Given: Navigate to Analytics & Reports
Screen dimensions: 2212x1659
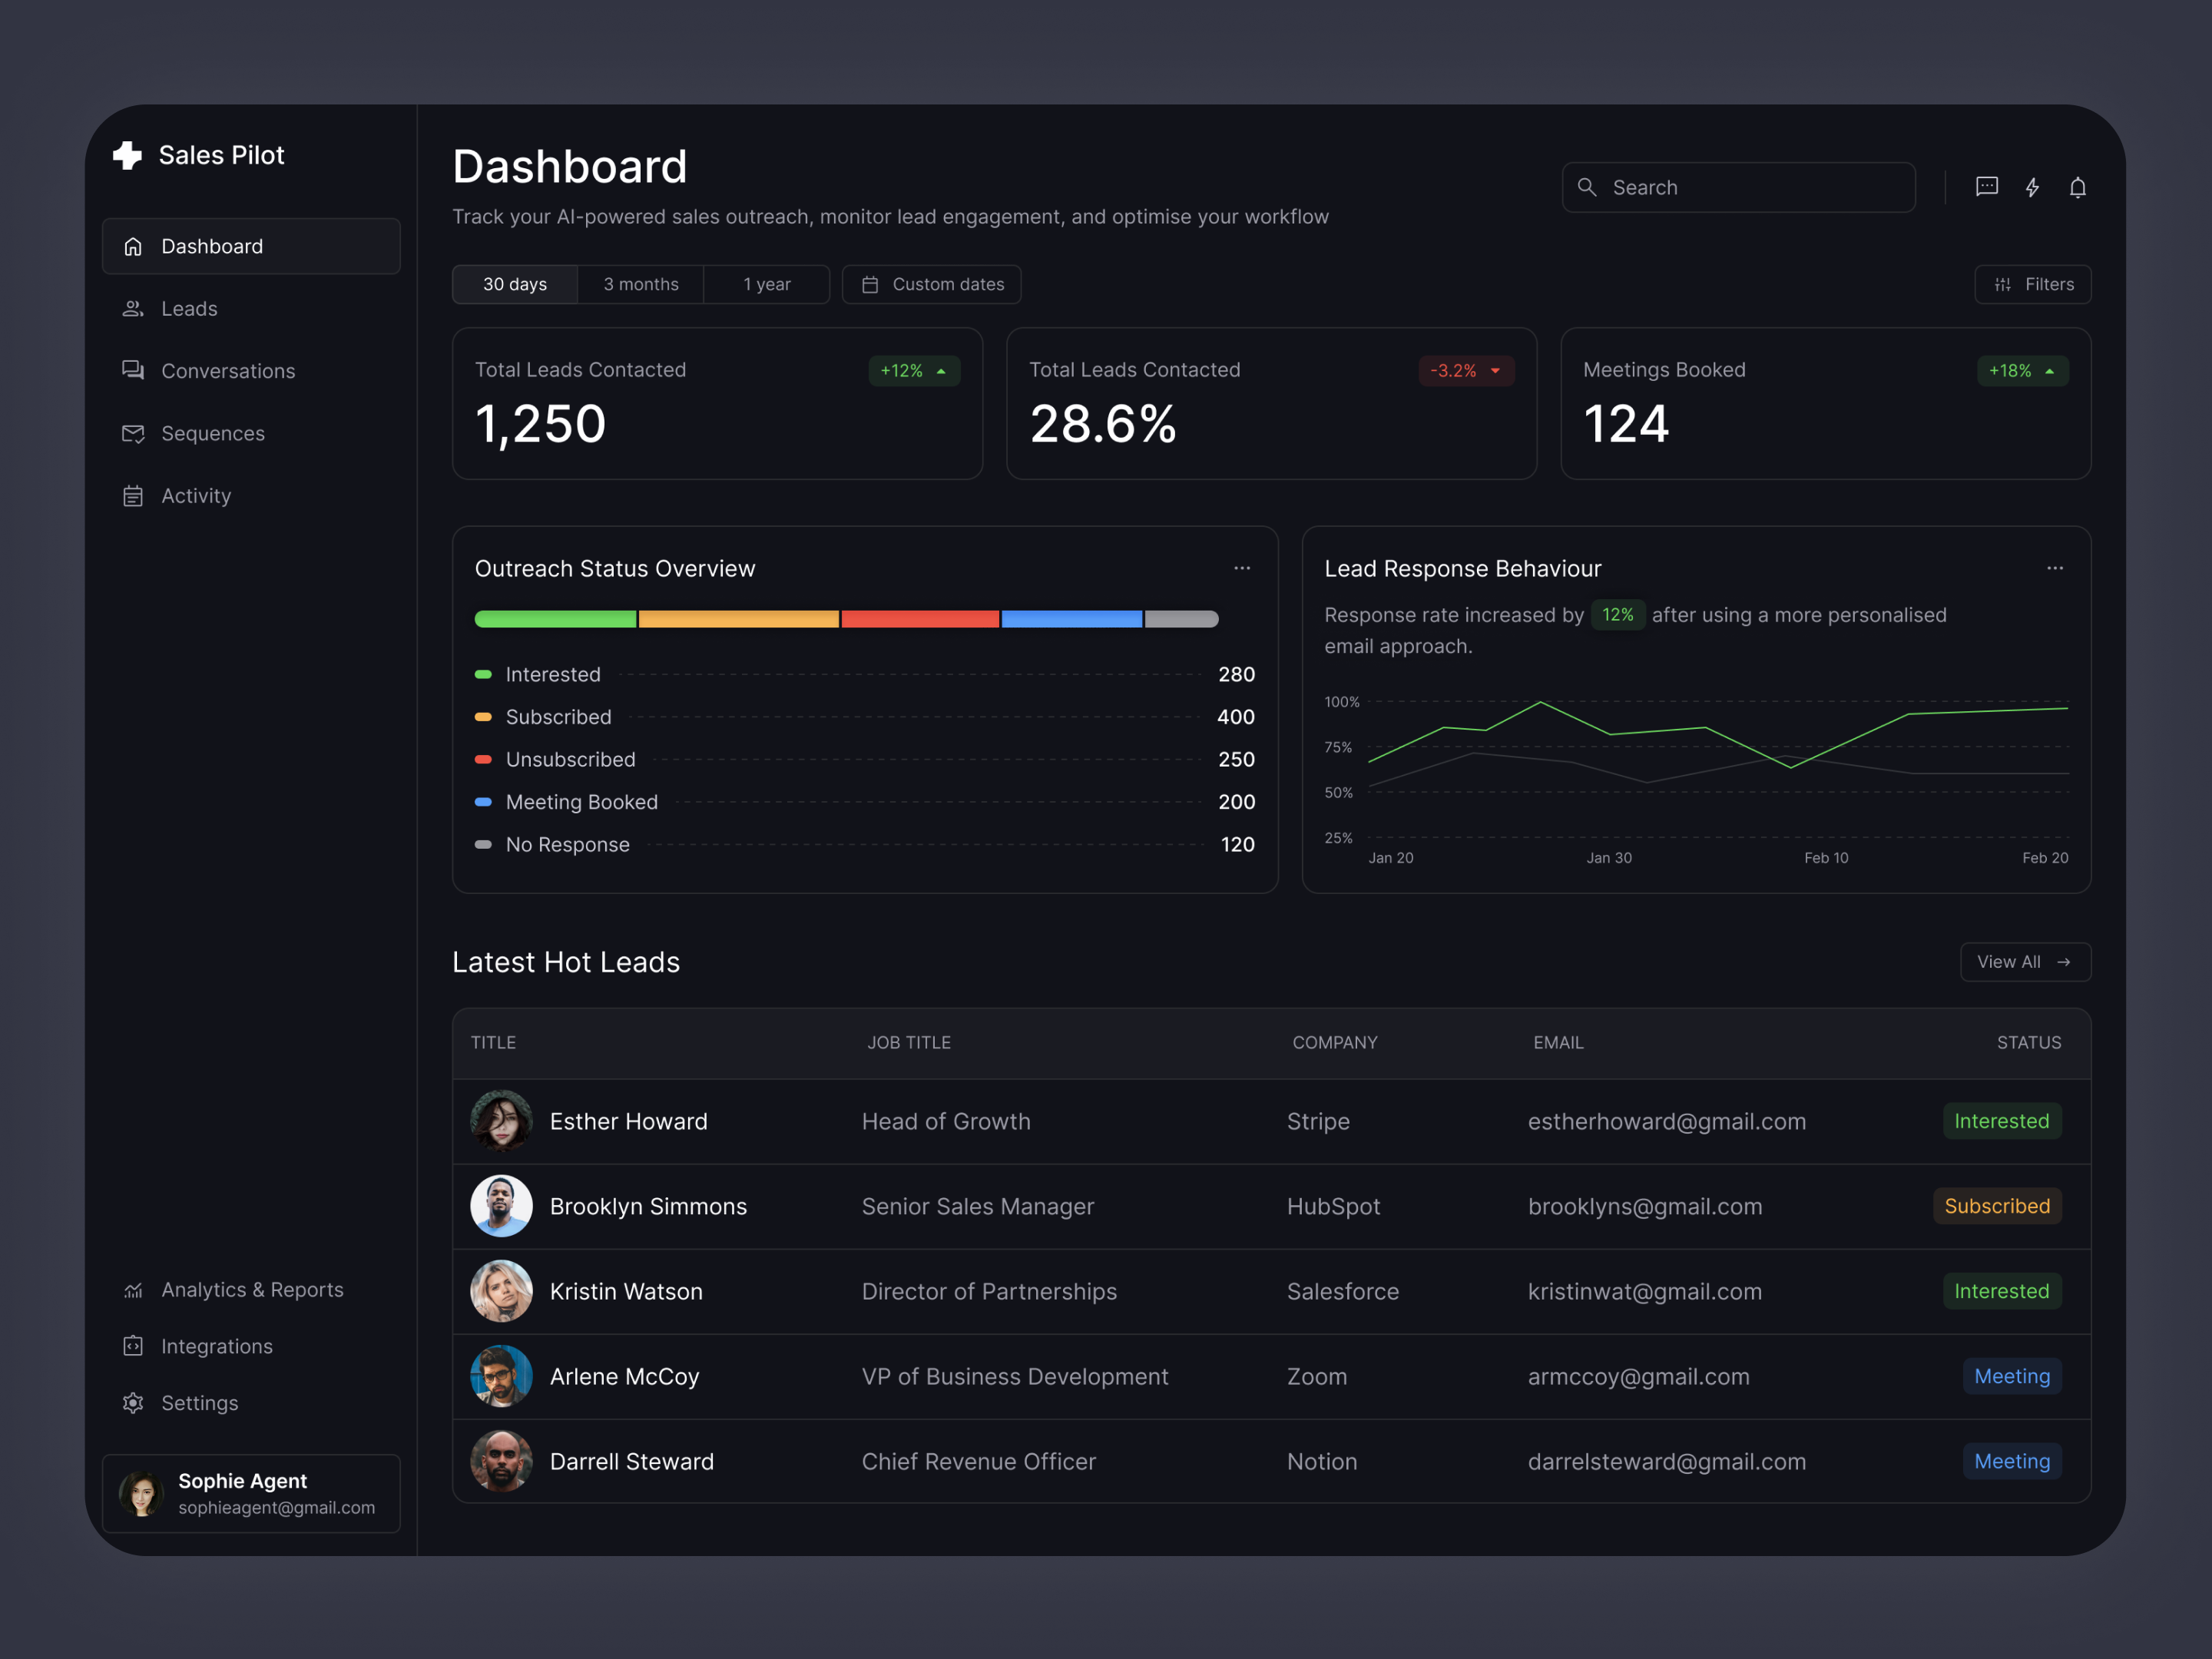Looking at the screenshot, I should [x=252, y=1290].
